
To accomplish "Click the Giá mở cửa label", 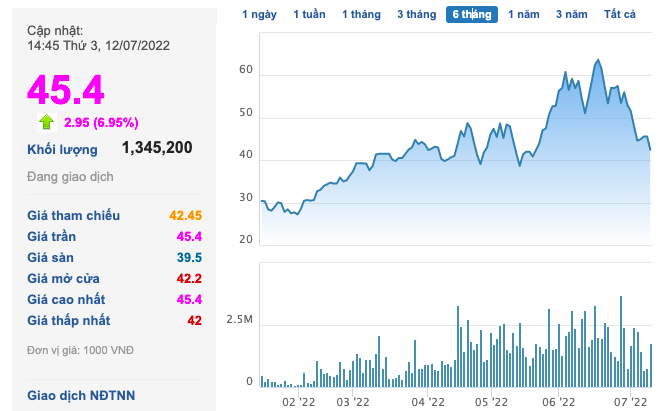I will pyautogui.click(x=63, y=278).
